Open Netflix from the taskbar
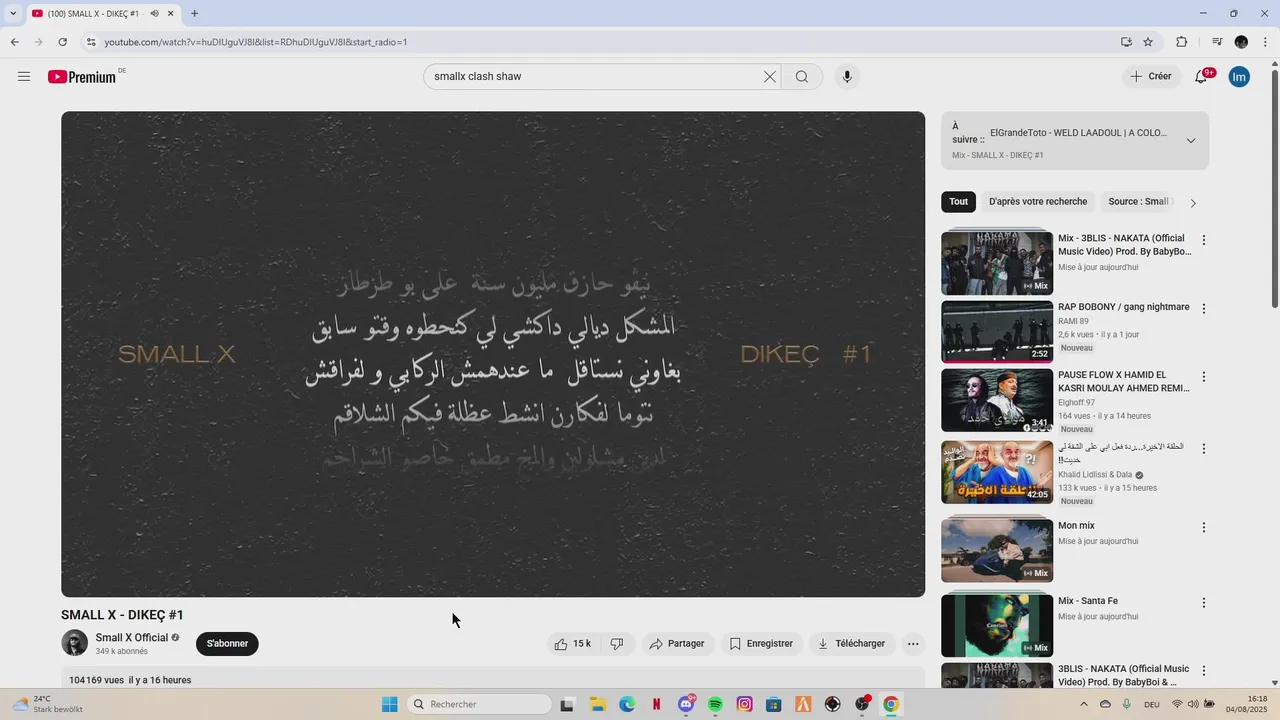This screenshot has height=720, width=1280. (656, 704)
